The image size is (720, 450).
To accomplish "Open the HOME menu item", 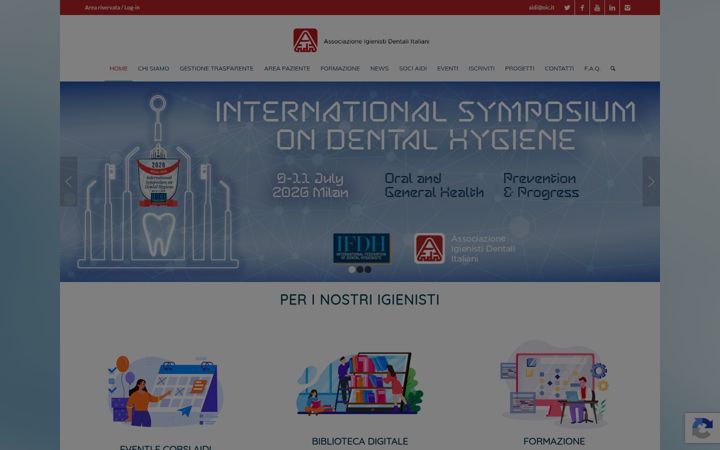I will (118, 68).
